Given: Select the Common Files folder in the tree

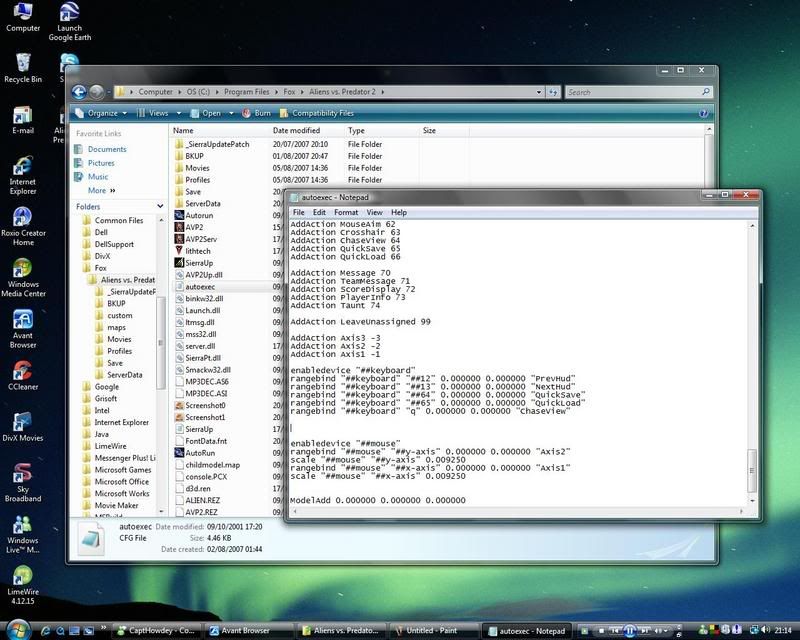Looking at the screenshot, I should tap(119, 220).
